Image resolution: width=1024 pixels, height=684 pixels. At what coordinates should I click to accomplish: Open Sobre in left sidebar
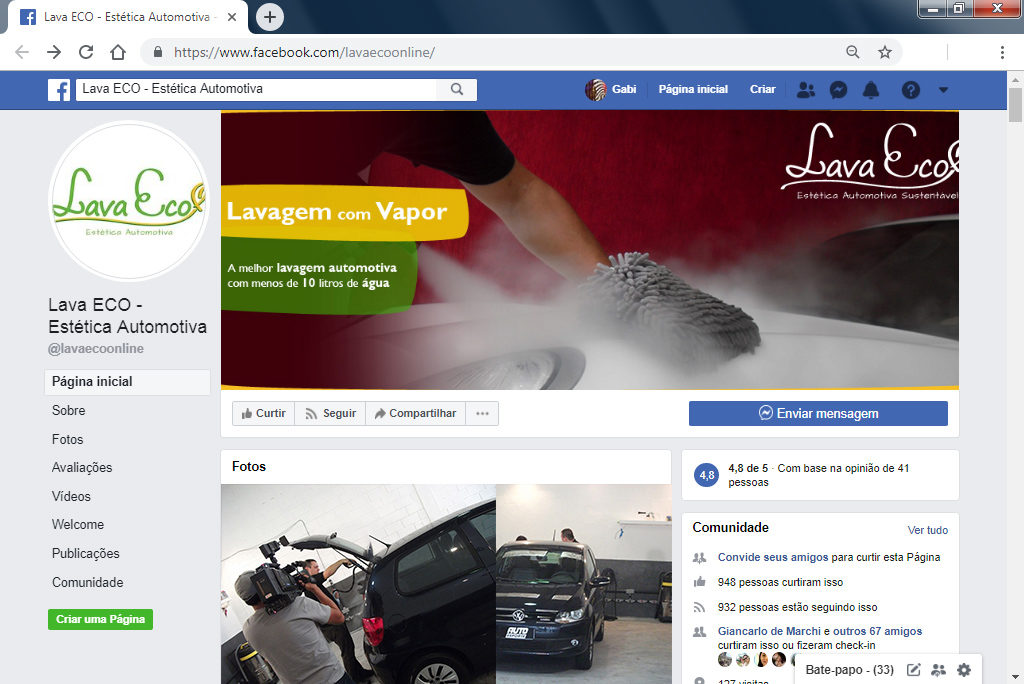click(69, 410)
